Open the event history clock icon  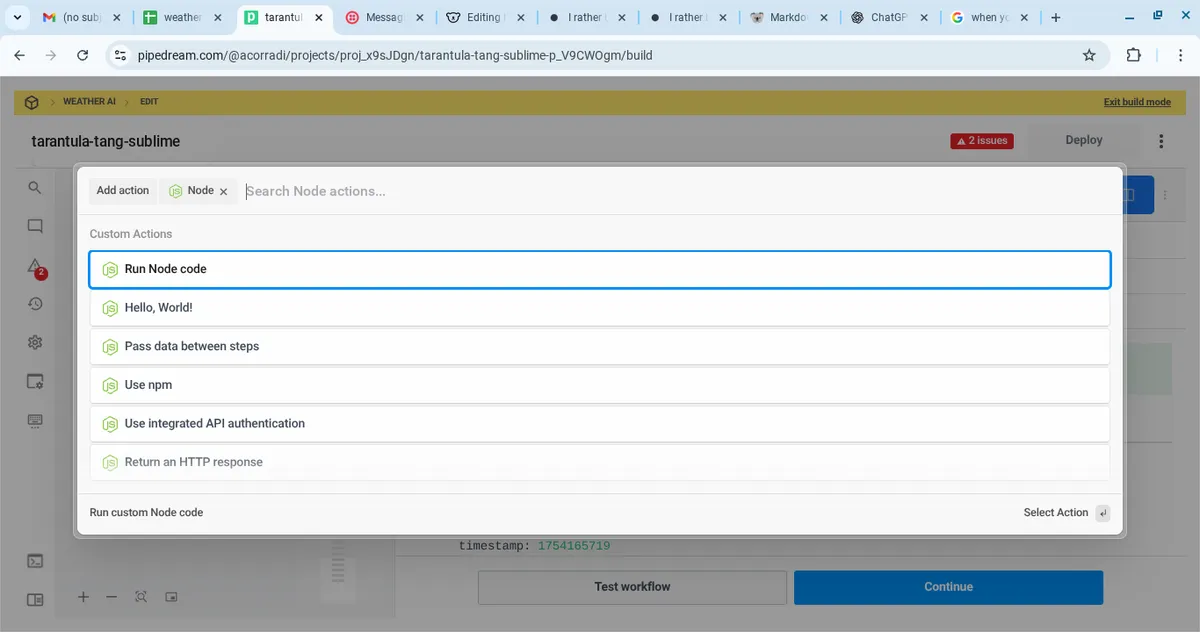tap(35, 304)
